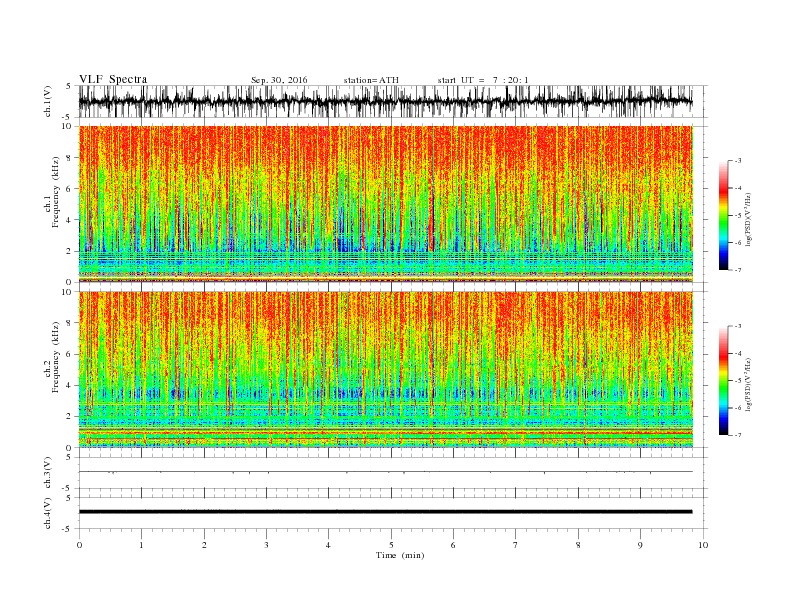Image resolution: width=792 pixels, height=612 pixels.
Task: Click the thick ch.4 voltage trace band
Action: (385, 512)
